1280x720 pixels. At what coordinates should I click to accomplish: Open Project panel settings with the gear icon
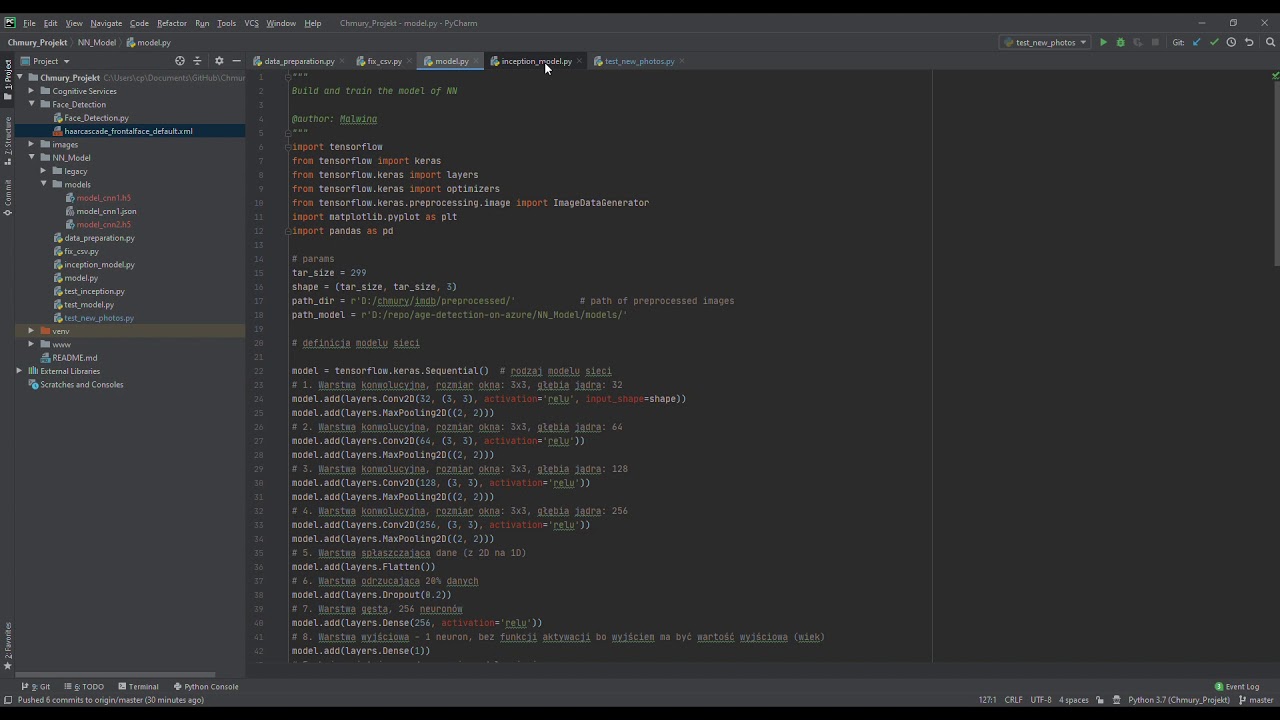pos(219,61)
